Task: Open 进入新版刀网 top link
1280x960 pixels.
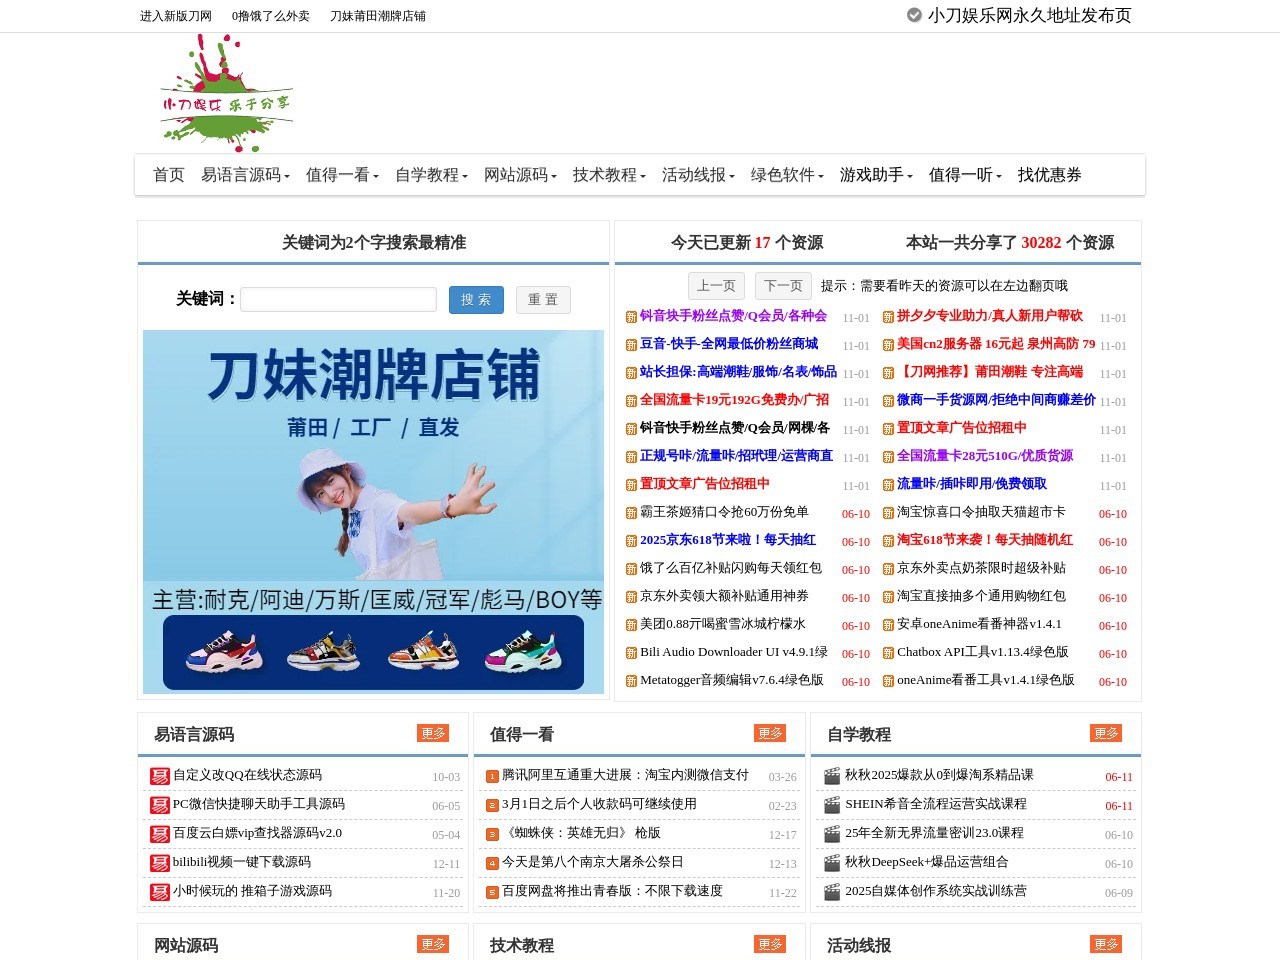Action: pyautogui.click(x=176, y=16)
